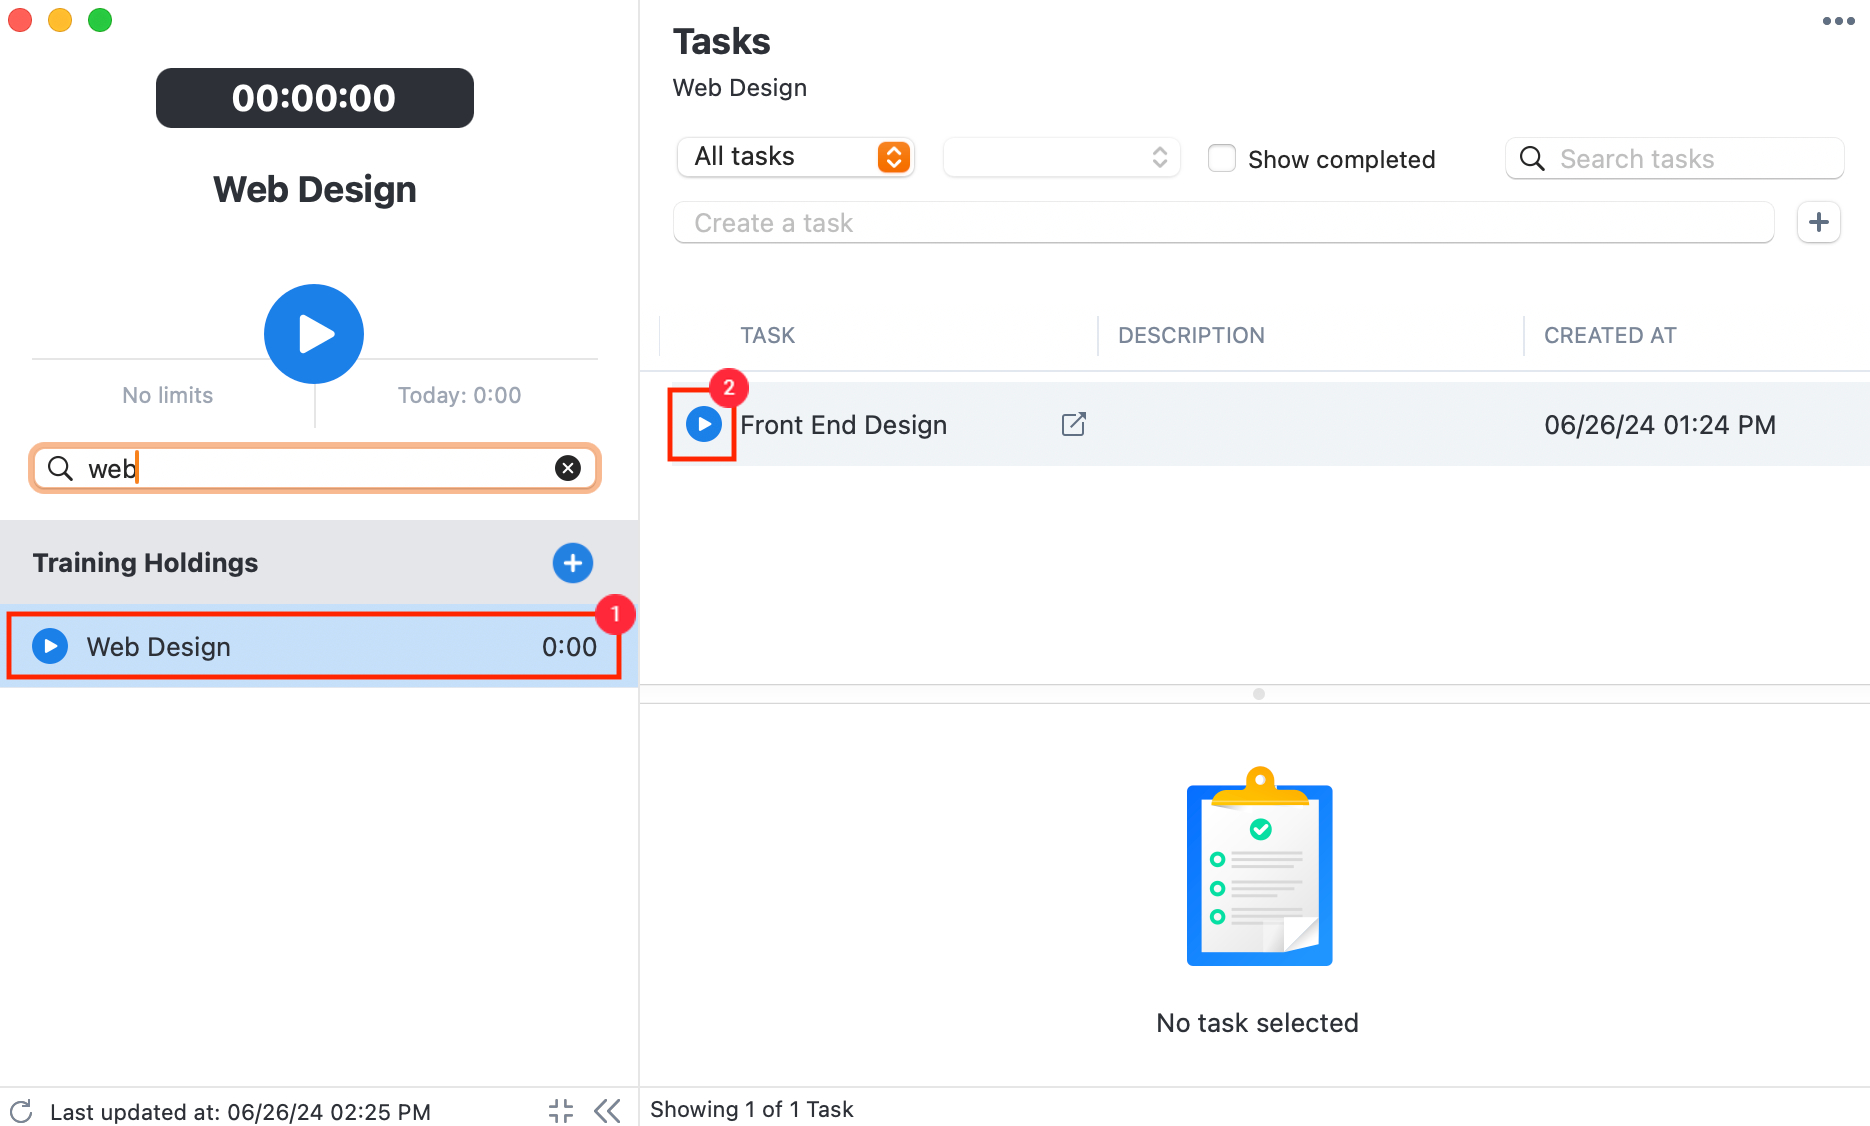Refresh the last updated data

[20, 1111]
